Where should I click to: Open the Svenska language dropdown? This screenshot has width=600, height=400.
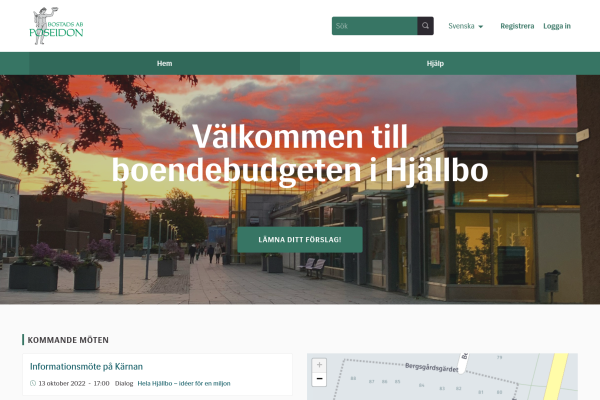coord(466,26)
